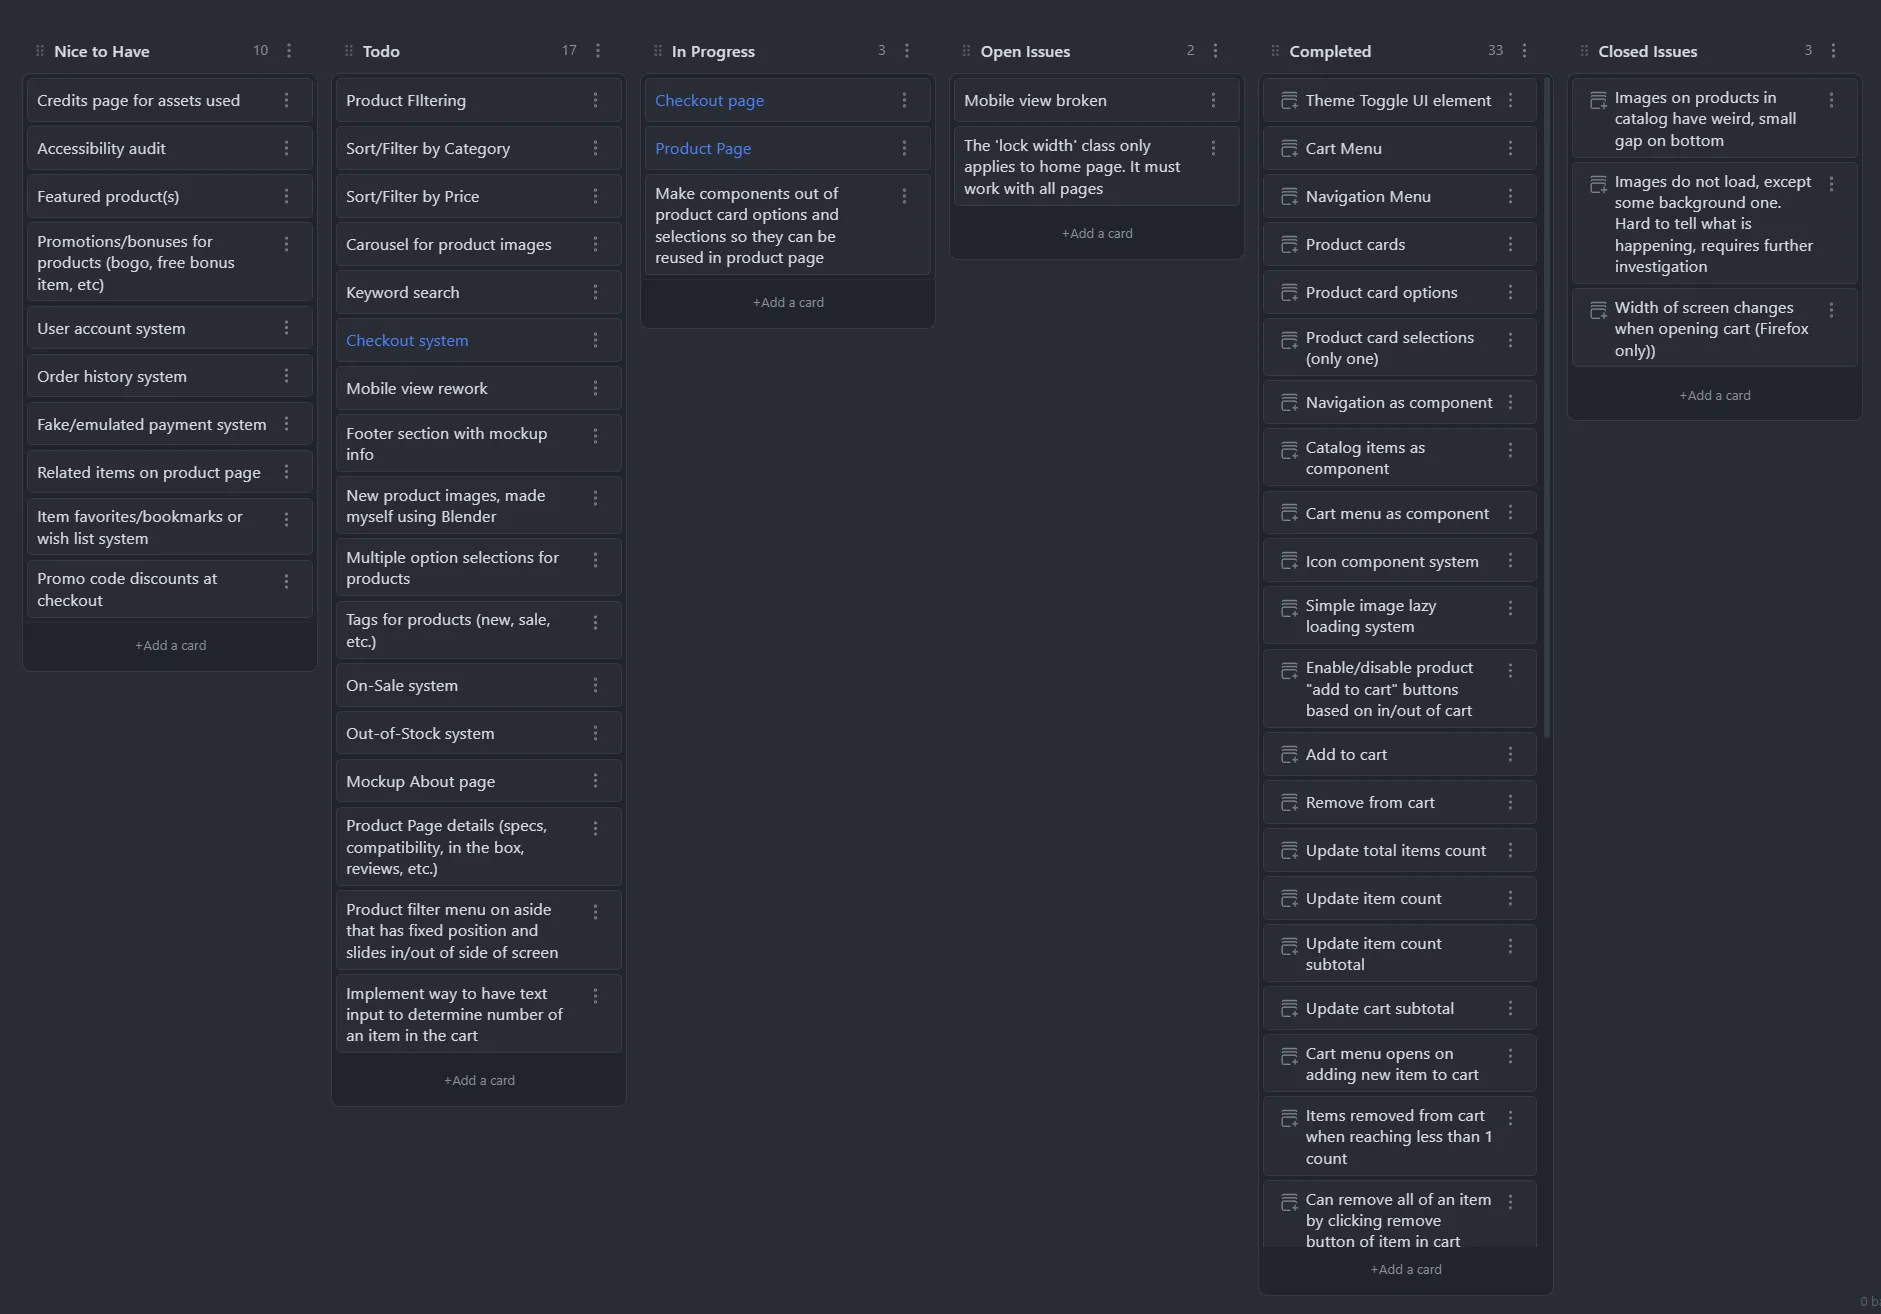Open the options menu on "Mobile view broken" card
The image size is (1881, 1314).
point(1212,100)
